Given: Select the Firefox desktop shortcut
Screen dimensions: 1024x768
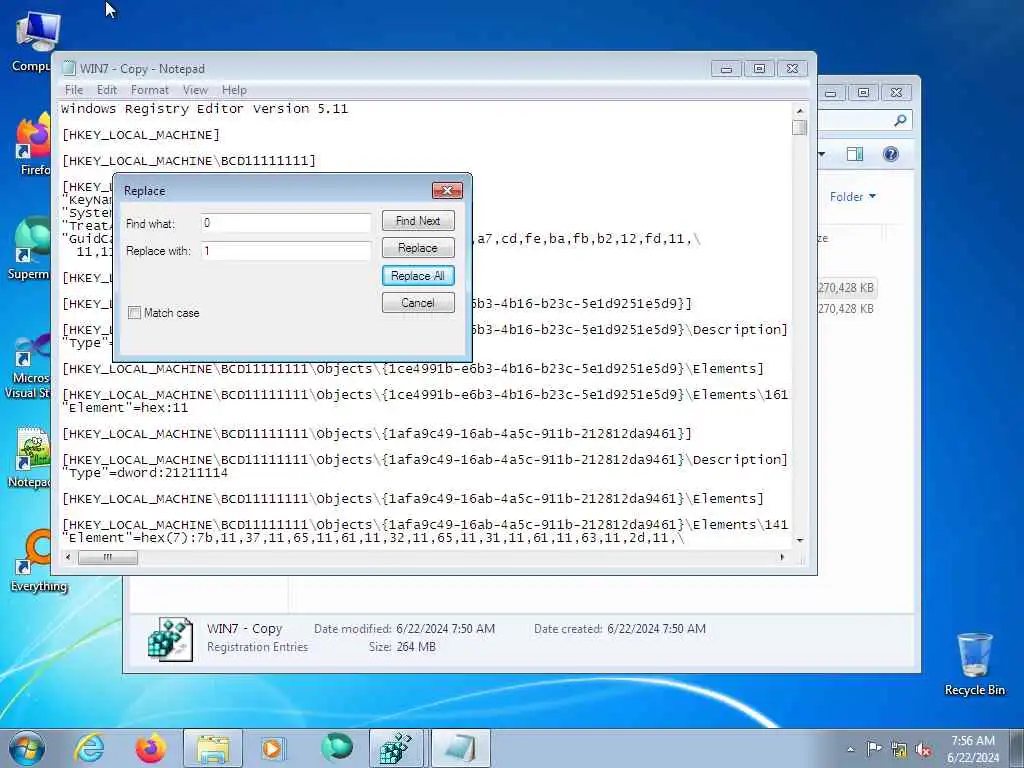Looking at the screenshot, I should pos(33,145).
